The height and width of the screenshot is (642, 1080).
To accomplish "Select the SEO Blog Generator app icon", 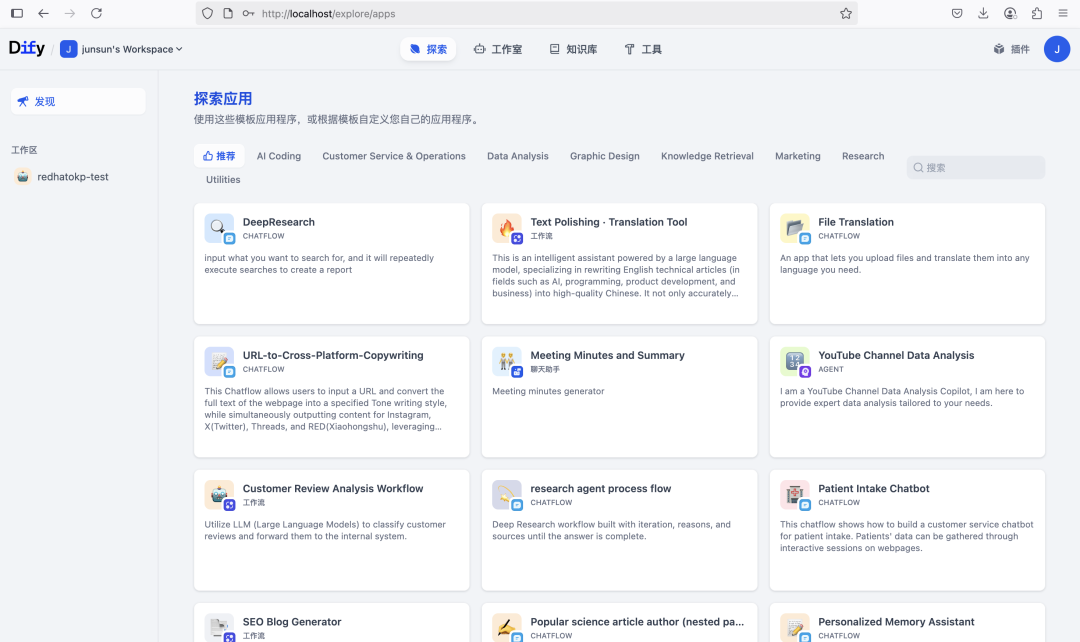I will click(x=219, y=628).
